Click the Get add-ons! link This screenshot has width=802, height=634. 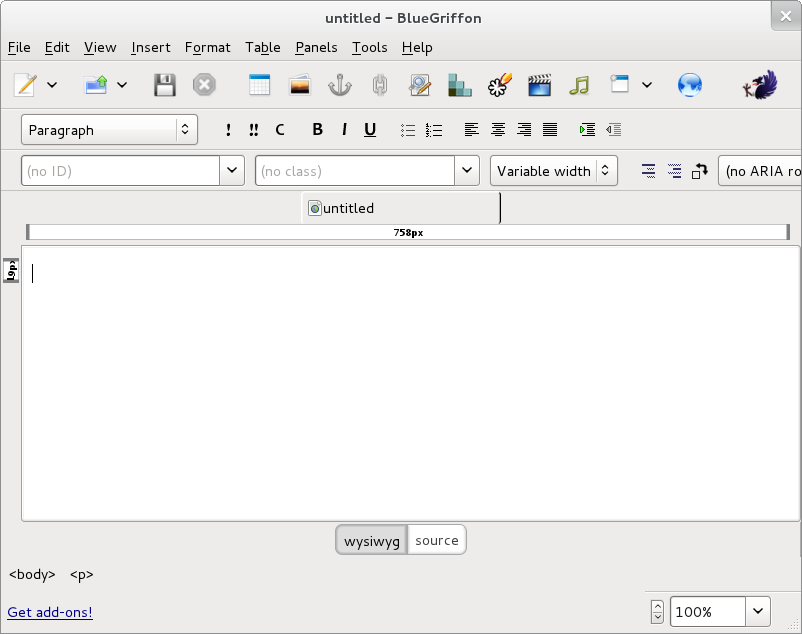(x=50, y=612)
